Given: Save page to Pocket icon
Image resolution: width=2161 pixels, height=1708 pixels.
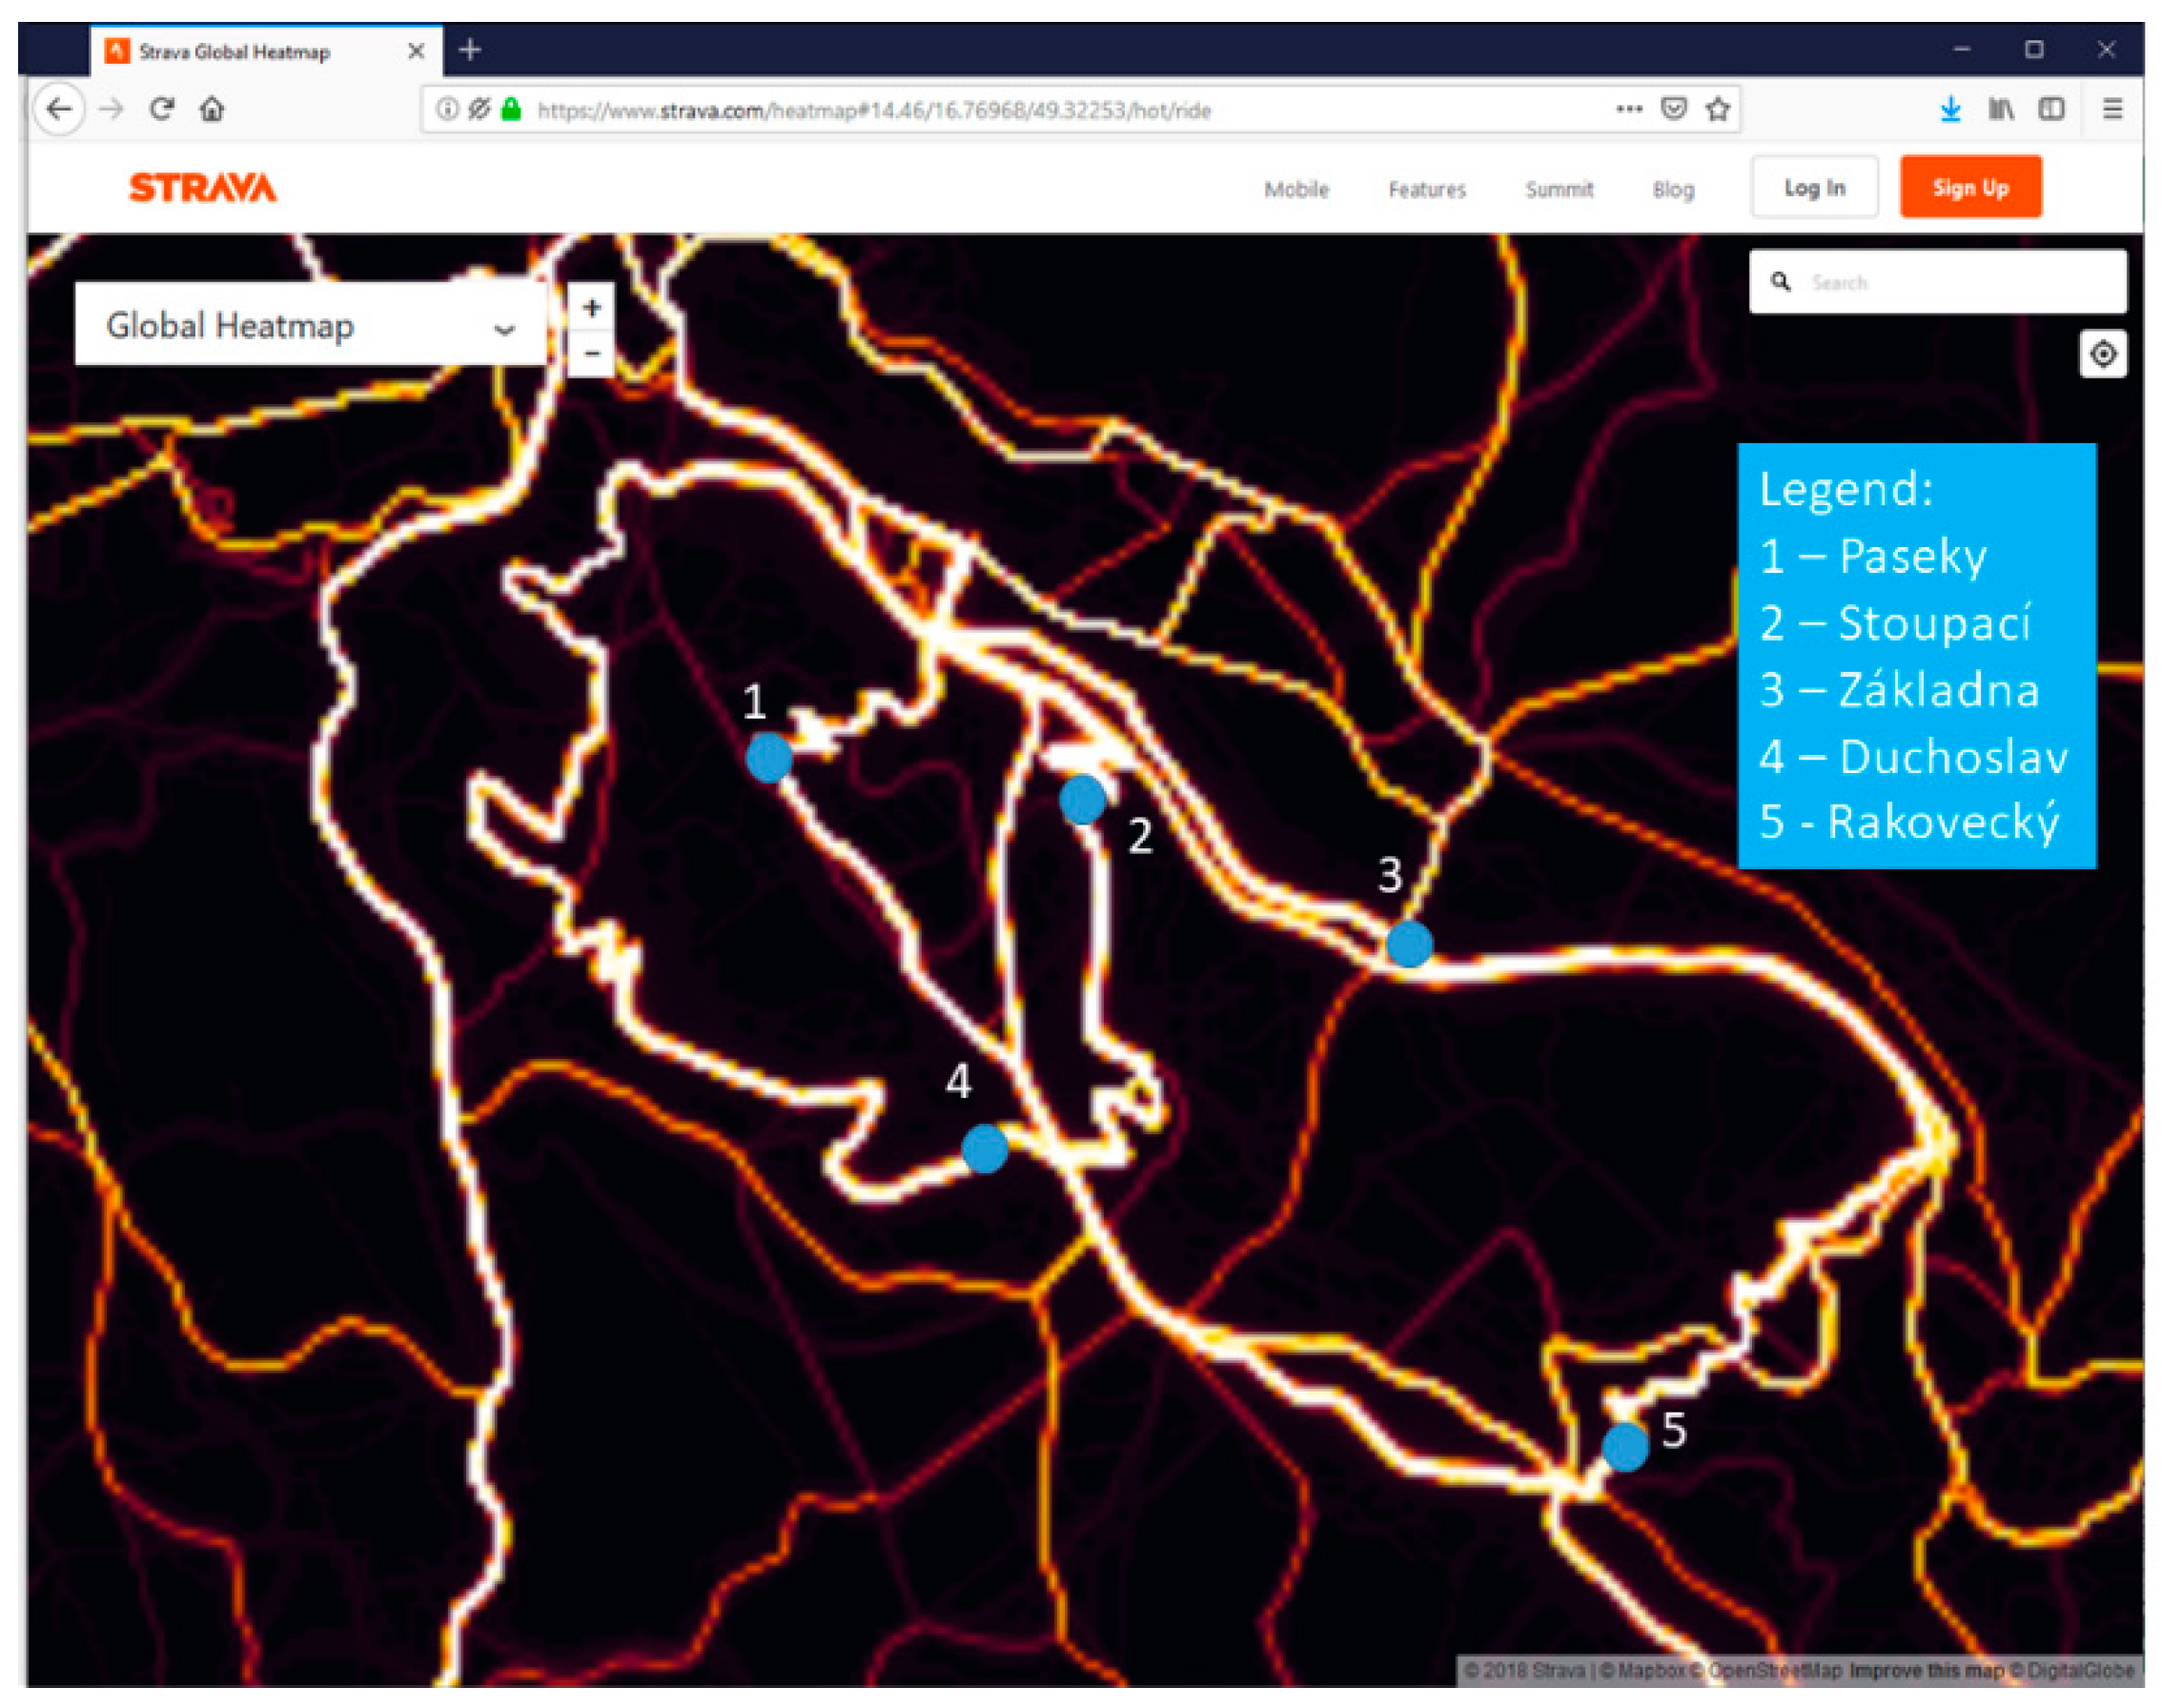Looking at the screenshot, I should tap(1674, 109).
